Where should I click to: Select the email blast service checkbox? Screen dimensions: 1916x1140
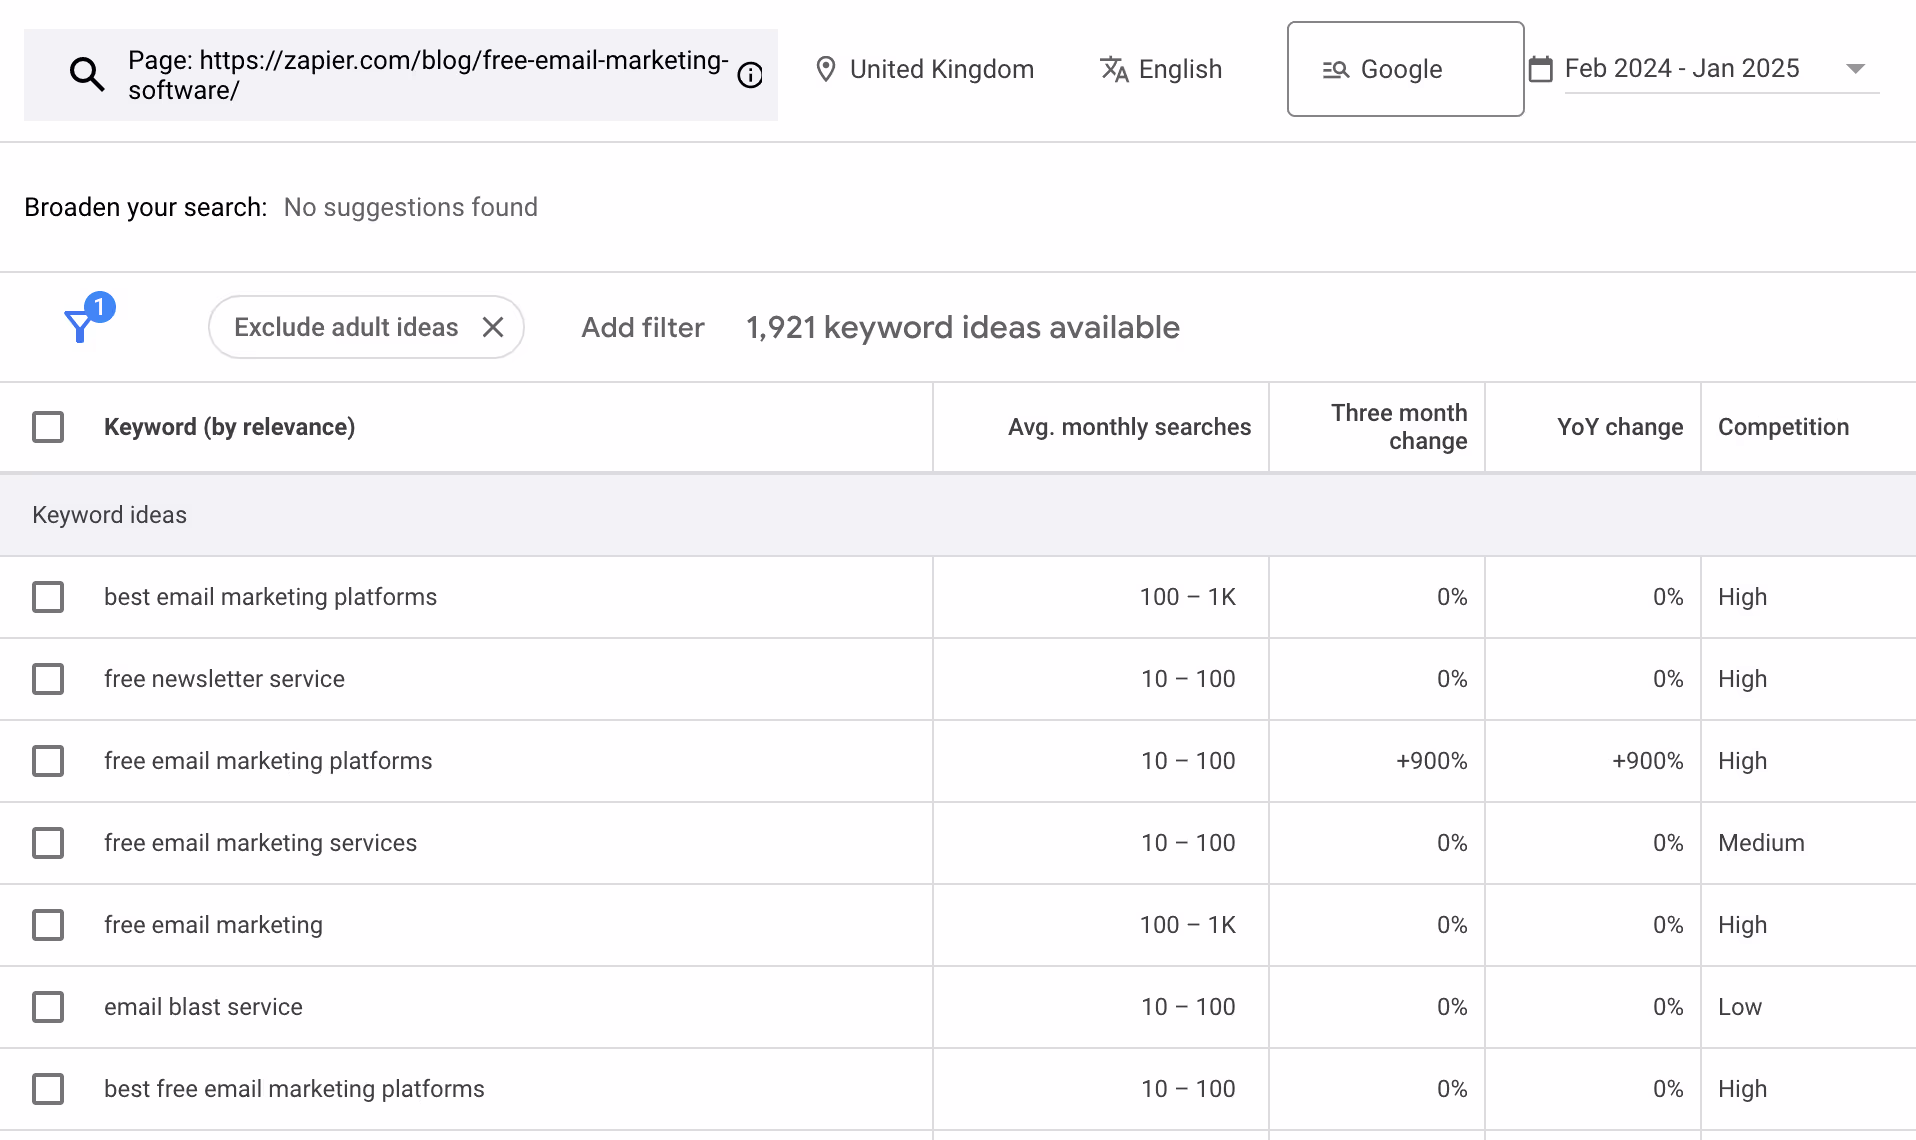tap(48, 1007)
